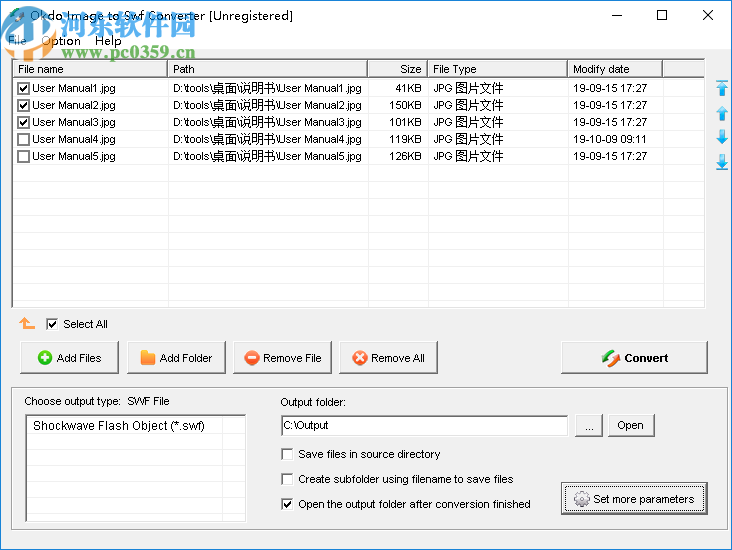The height and width of the screenshot is (550, 732).
Task: Click the path cell of User Manual2.jpg
Action: 267,105
